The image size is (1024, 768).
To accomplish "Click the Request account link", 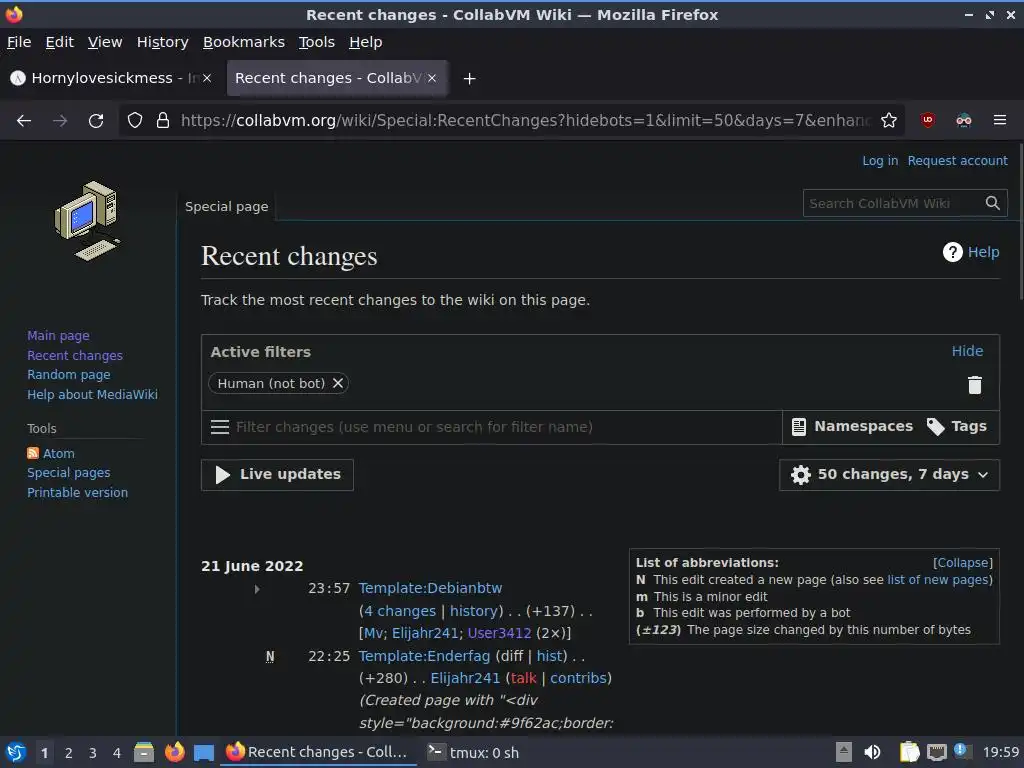I will coord(957,161).
